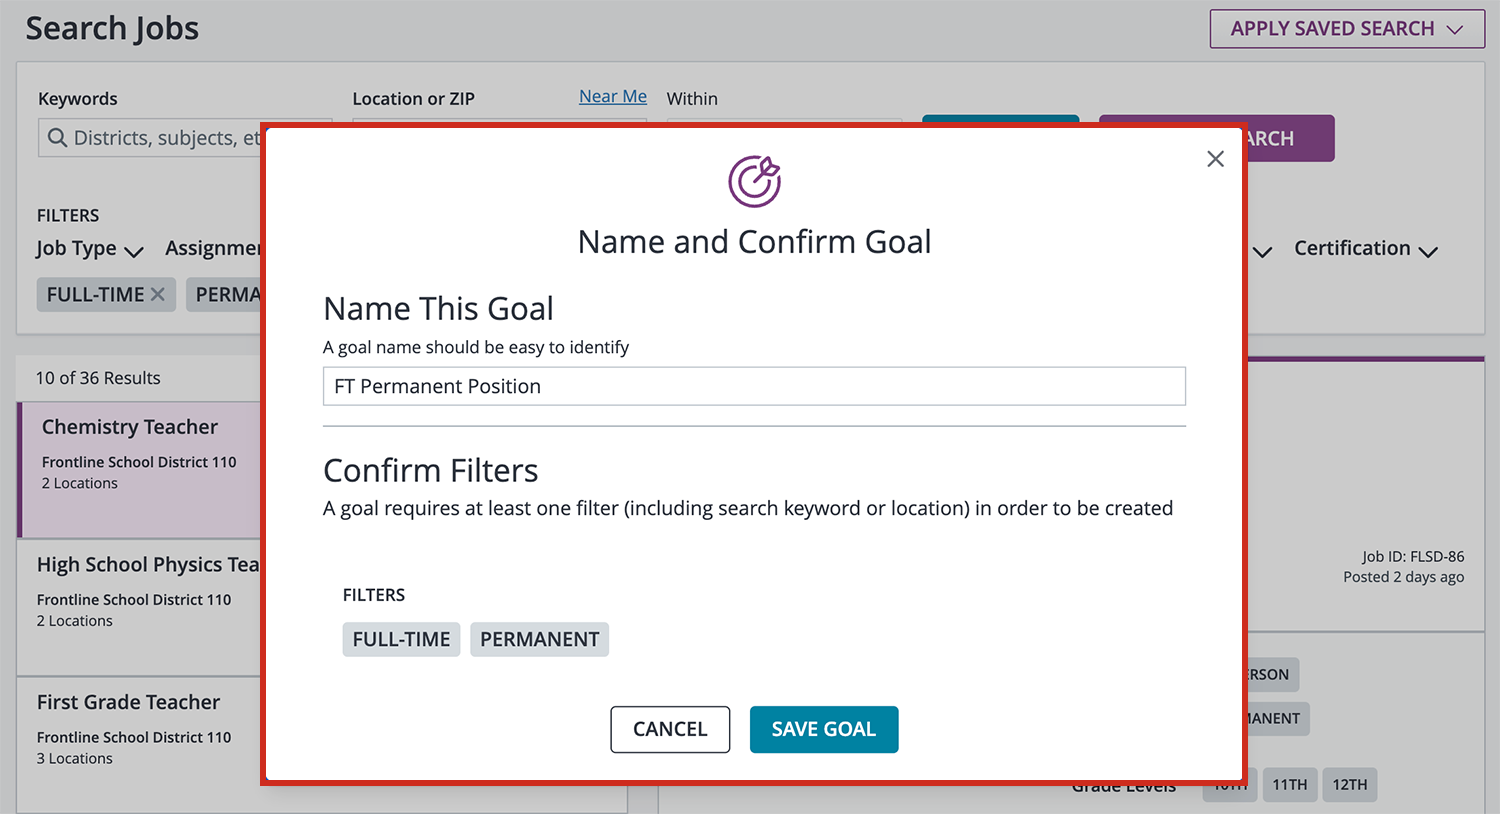Click the 11TH grade level tag
This screenshot has width=1500, height=814.
1289,785
